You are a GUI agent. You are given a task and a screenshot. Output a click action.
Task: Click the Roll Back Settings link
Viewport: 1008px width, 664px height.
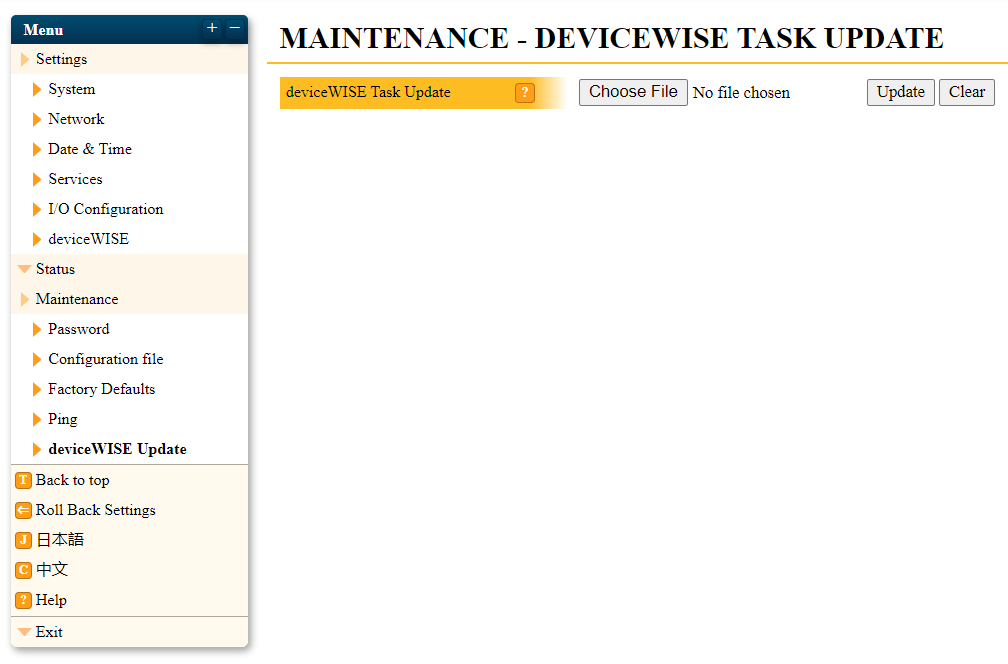[x=96, y=510]
